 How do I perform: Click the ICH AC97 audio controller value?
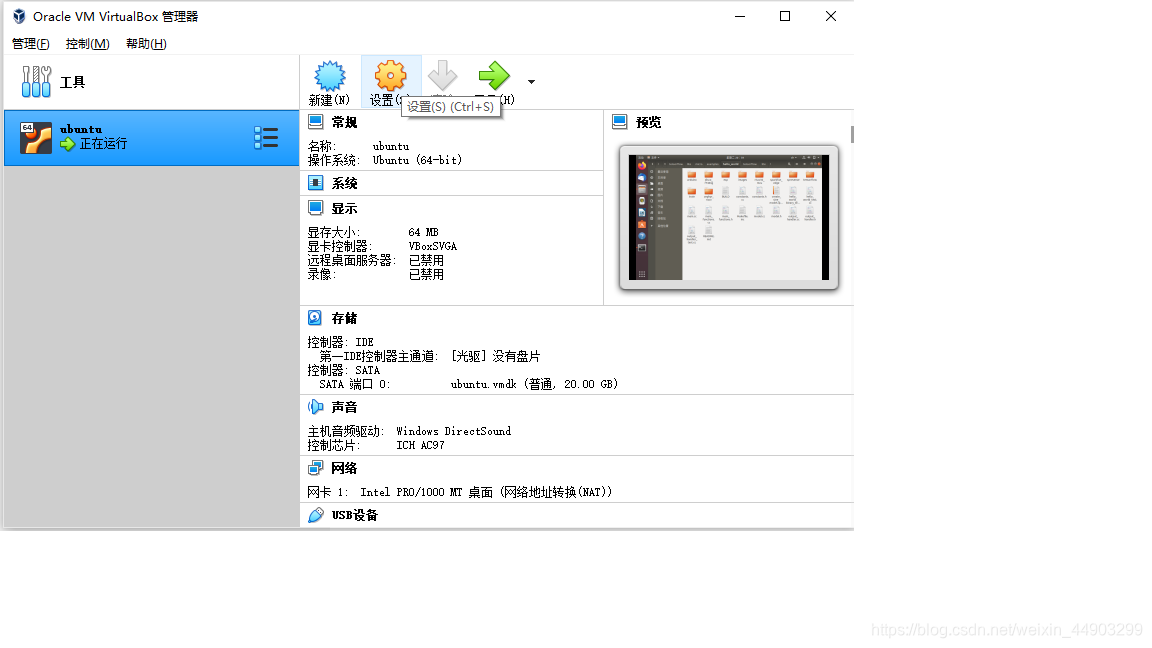420,445
